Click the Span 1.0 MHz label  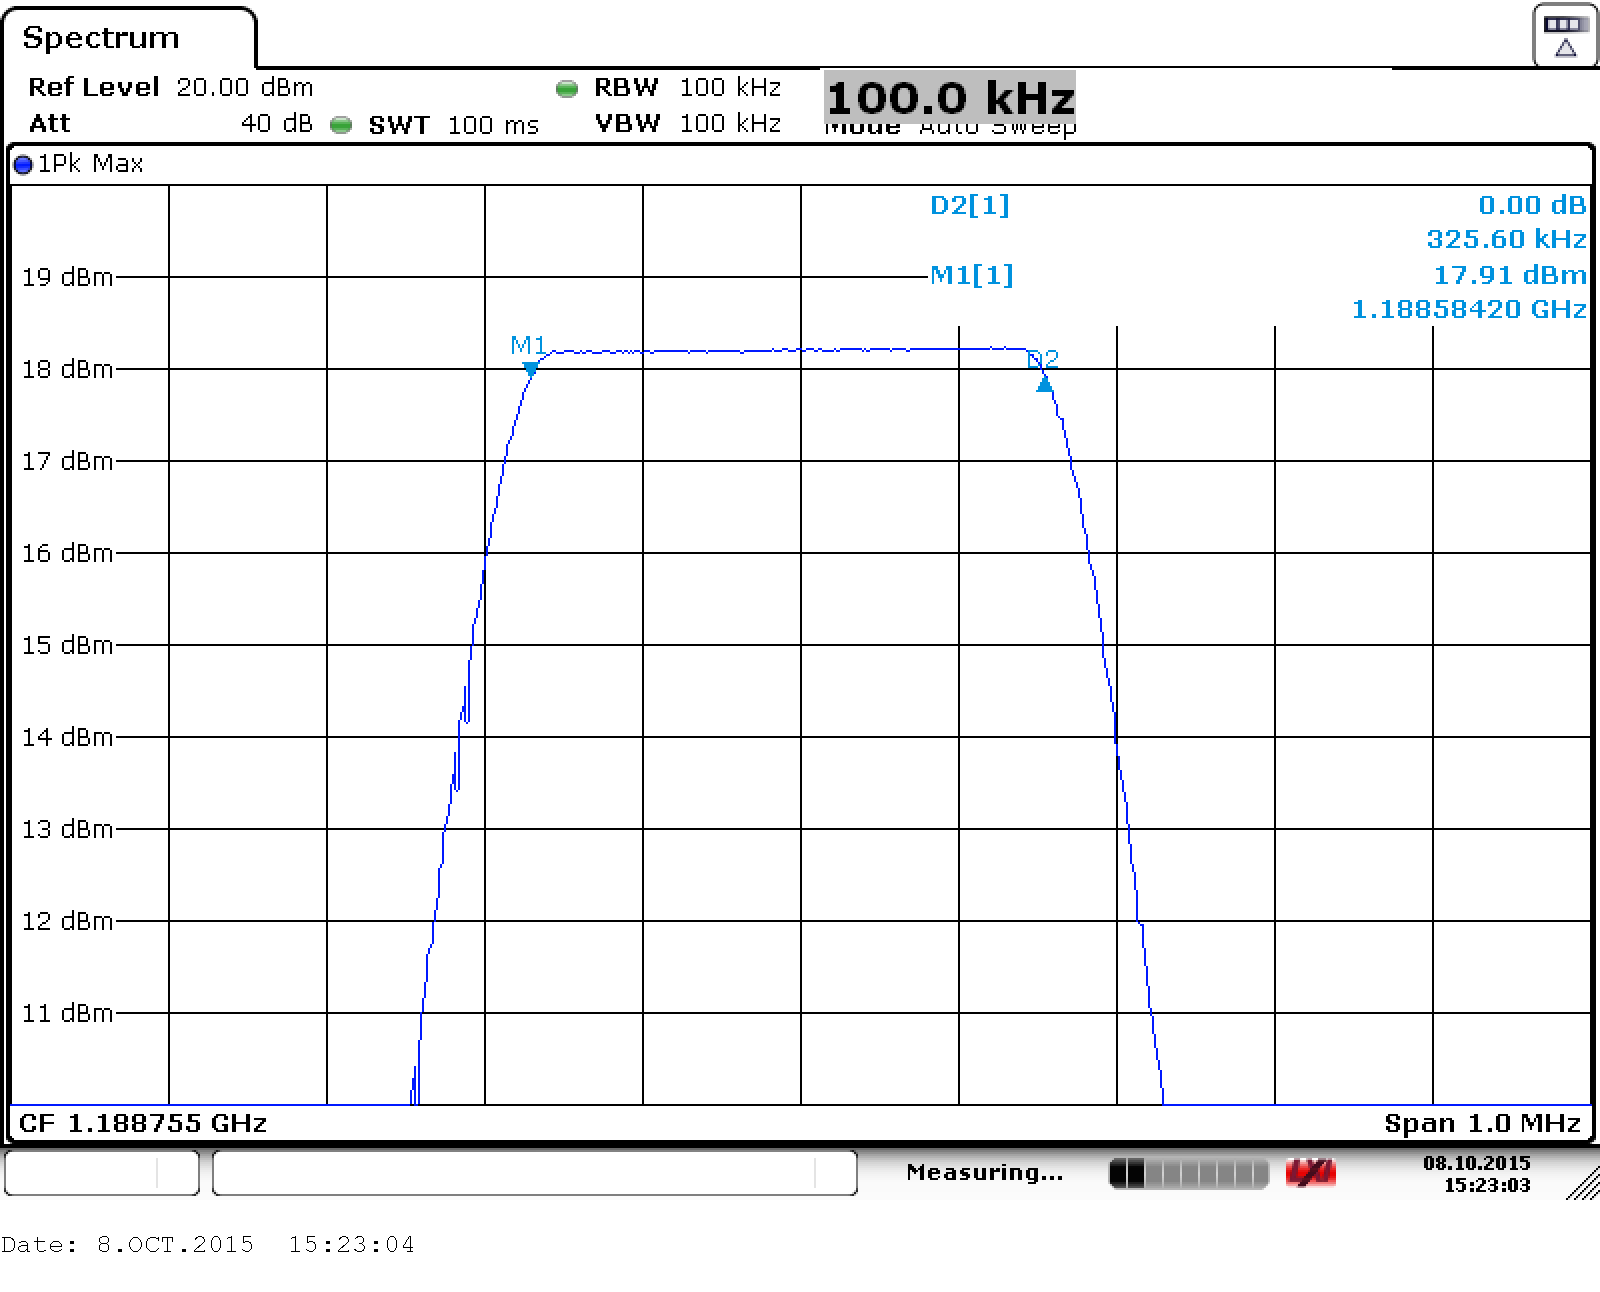1482,1123
